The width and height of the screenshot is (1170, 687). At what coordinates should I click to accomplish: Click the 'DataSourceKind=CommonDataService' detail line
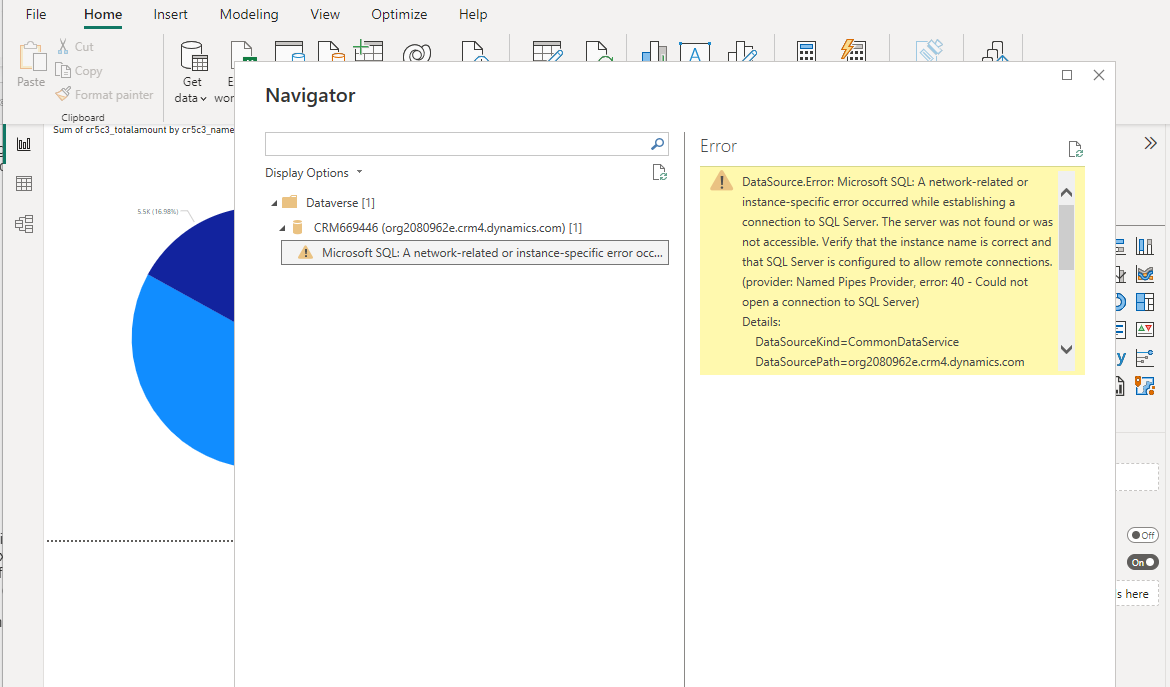[x=857, y=342]
